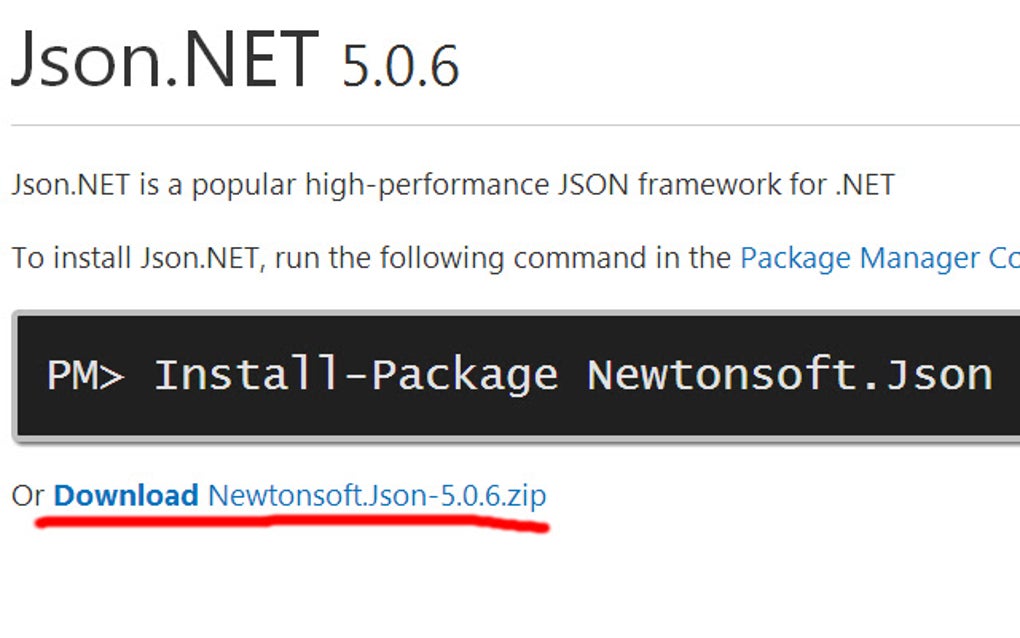Click the word 'Or' before Download
Image resolution: width=1020 pixels, height=638 pixels.
click(x=28, y=495)
